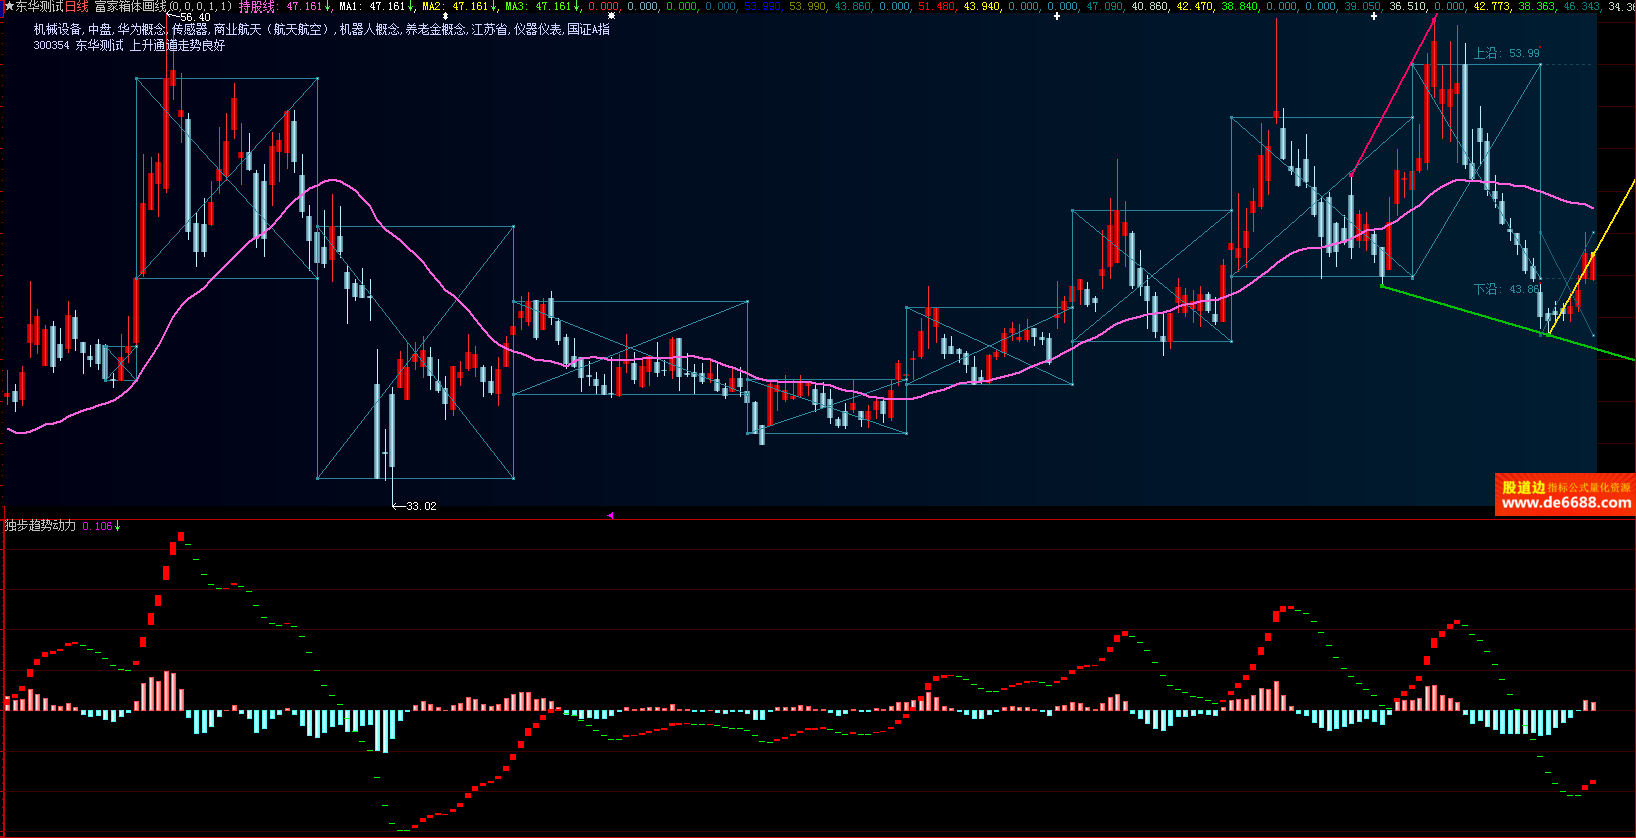Image resolution: width=1636 pixels, height=838 pixels.
Task: Click the white plus marker above the price spike
Action: click(x=1058, y=16)
